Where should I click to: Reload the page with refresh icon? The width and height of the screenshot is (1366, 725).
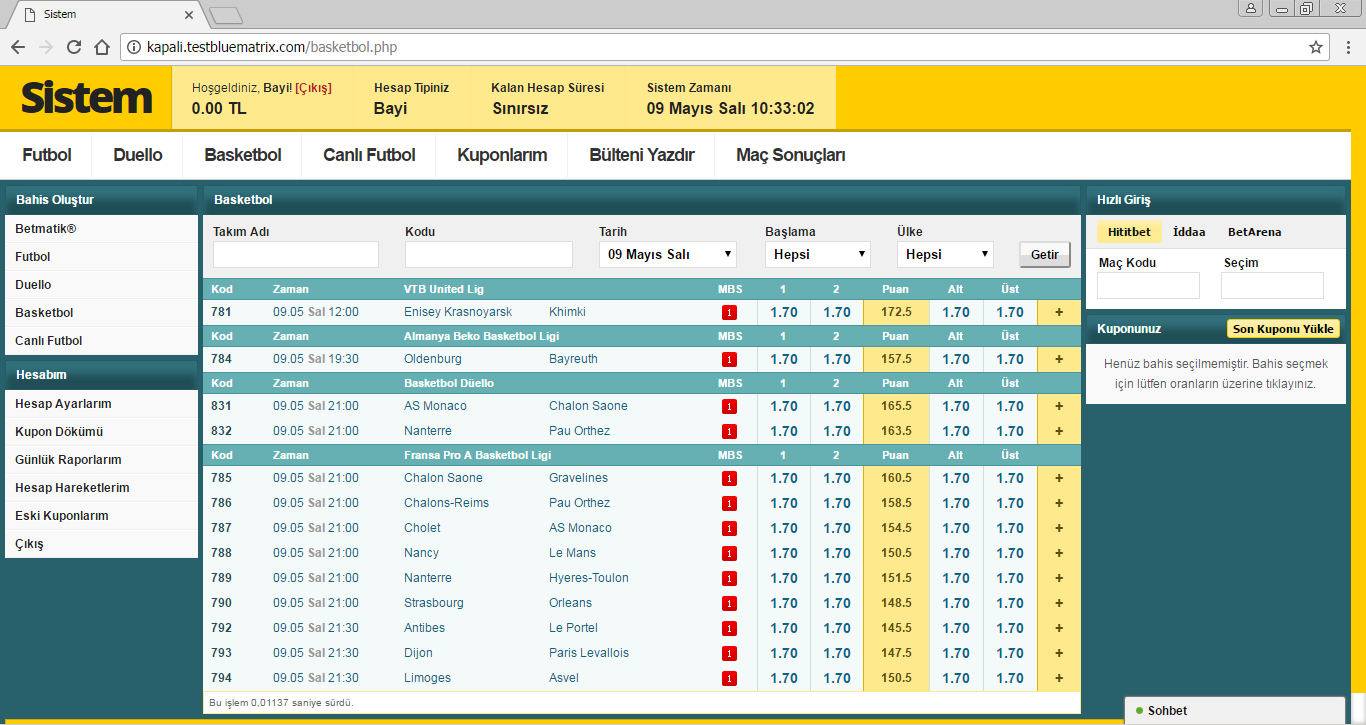pos(73,47)
